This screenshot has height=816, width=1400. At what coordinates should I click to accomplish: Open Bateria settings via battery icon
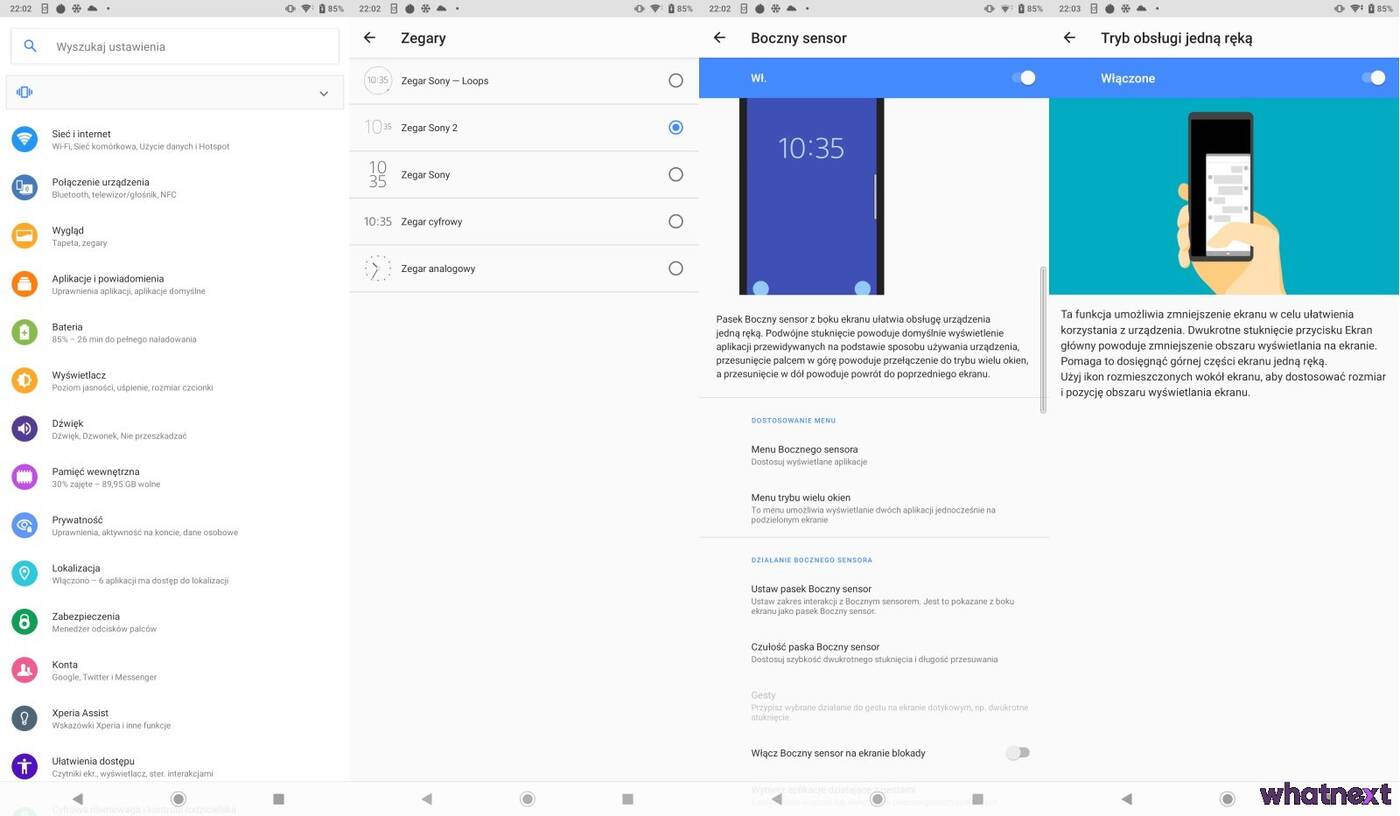point(24,332)
